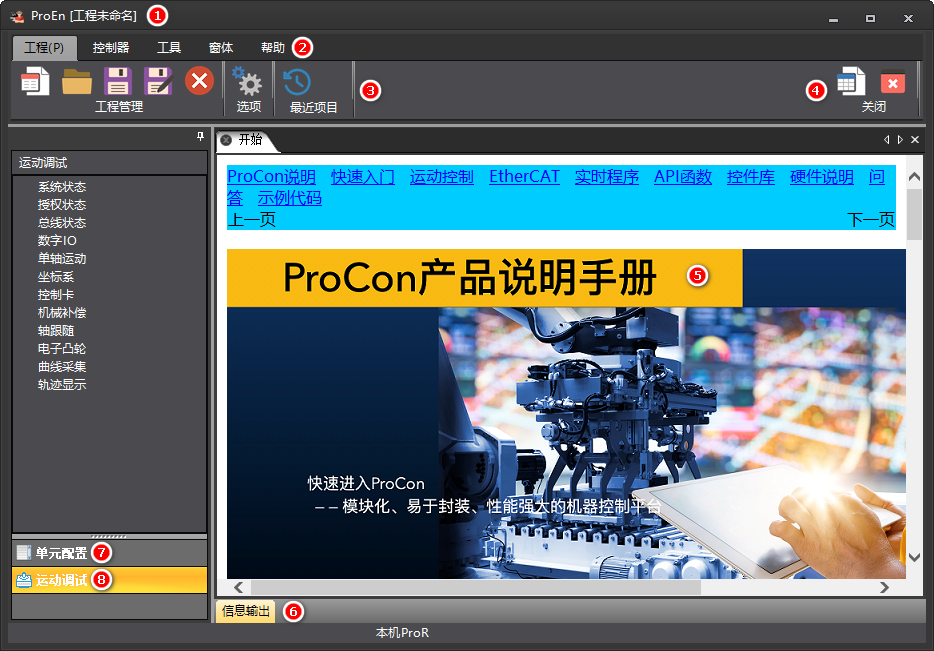The image size is (934, 651).
Task: Open the 帮助 menu tab
Action: 273,48
